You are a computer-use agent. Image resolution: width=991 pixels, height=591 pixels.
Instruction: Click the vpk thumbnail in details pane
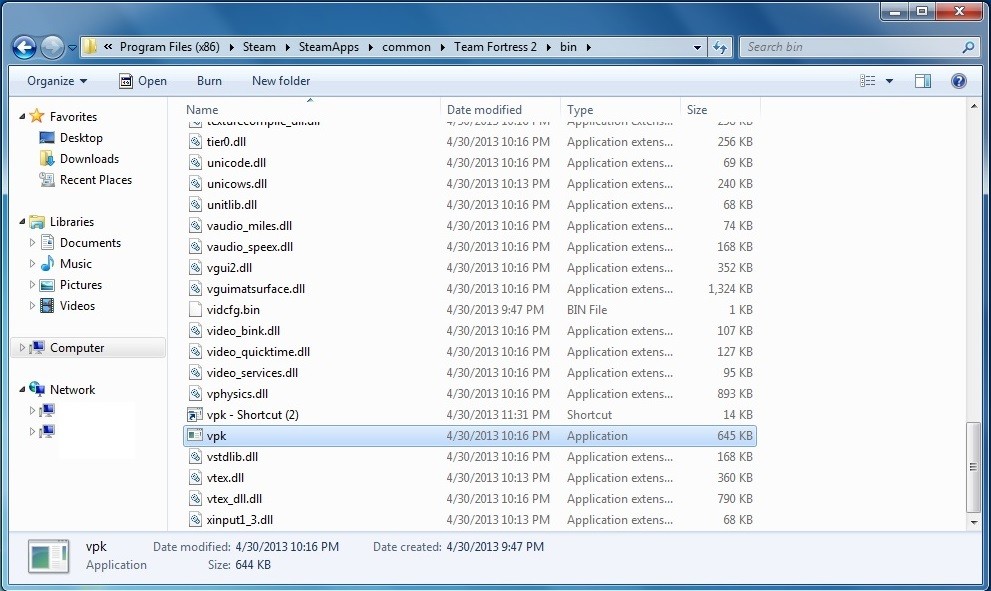point(49,556)
